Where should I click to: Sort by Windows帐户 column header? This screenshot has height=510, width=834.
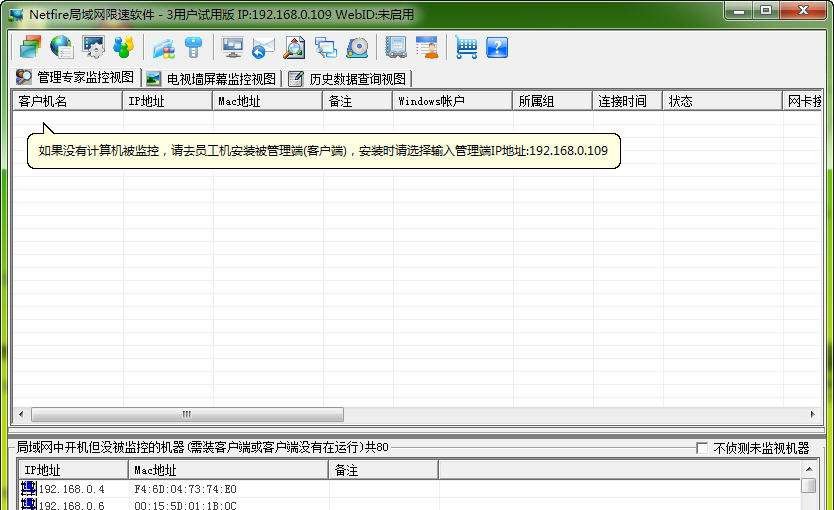tap(453, 101)
